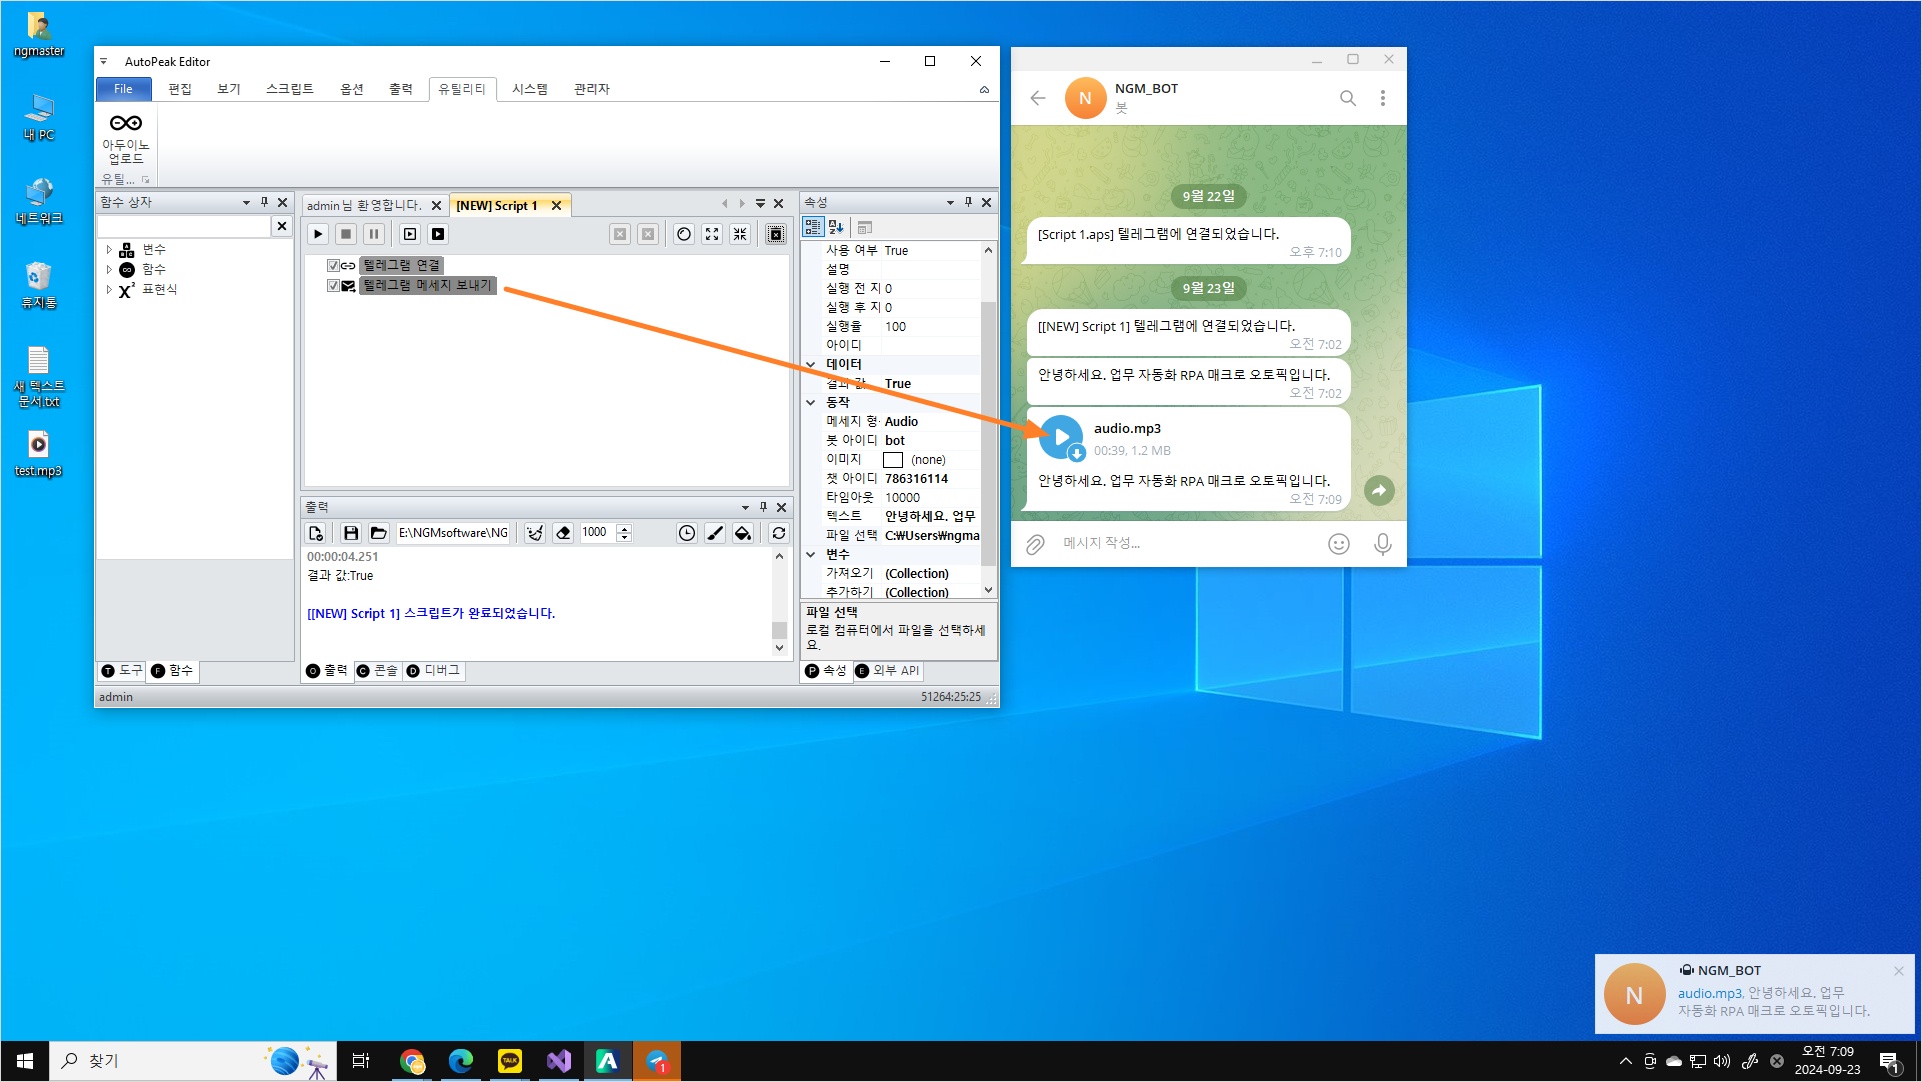Uncheck the 텔레그램 연결 step checkbox
Screen dimensions: 1922x1082
[x=333, y=265]
